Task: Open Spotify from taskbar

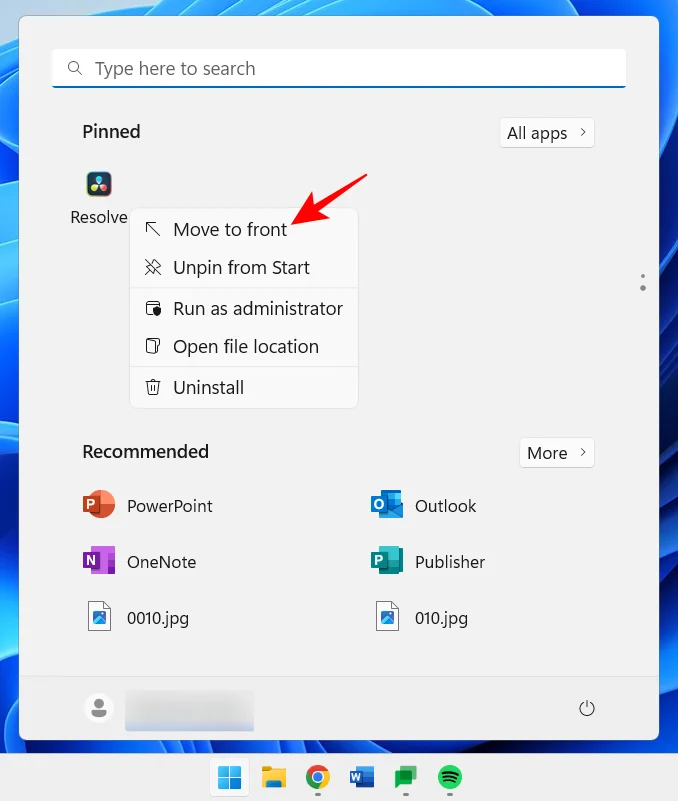Action: coord(450,777)
